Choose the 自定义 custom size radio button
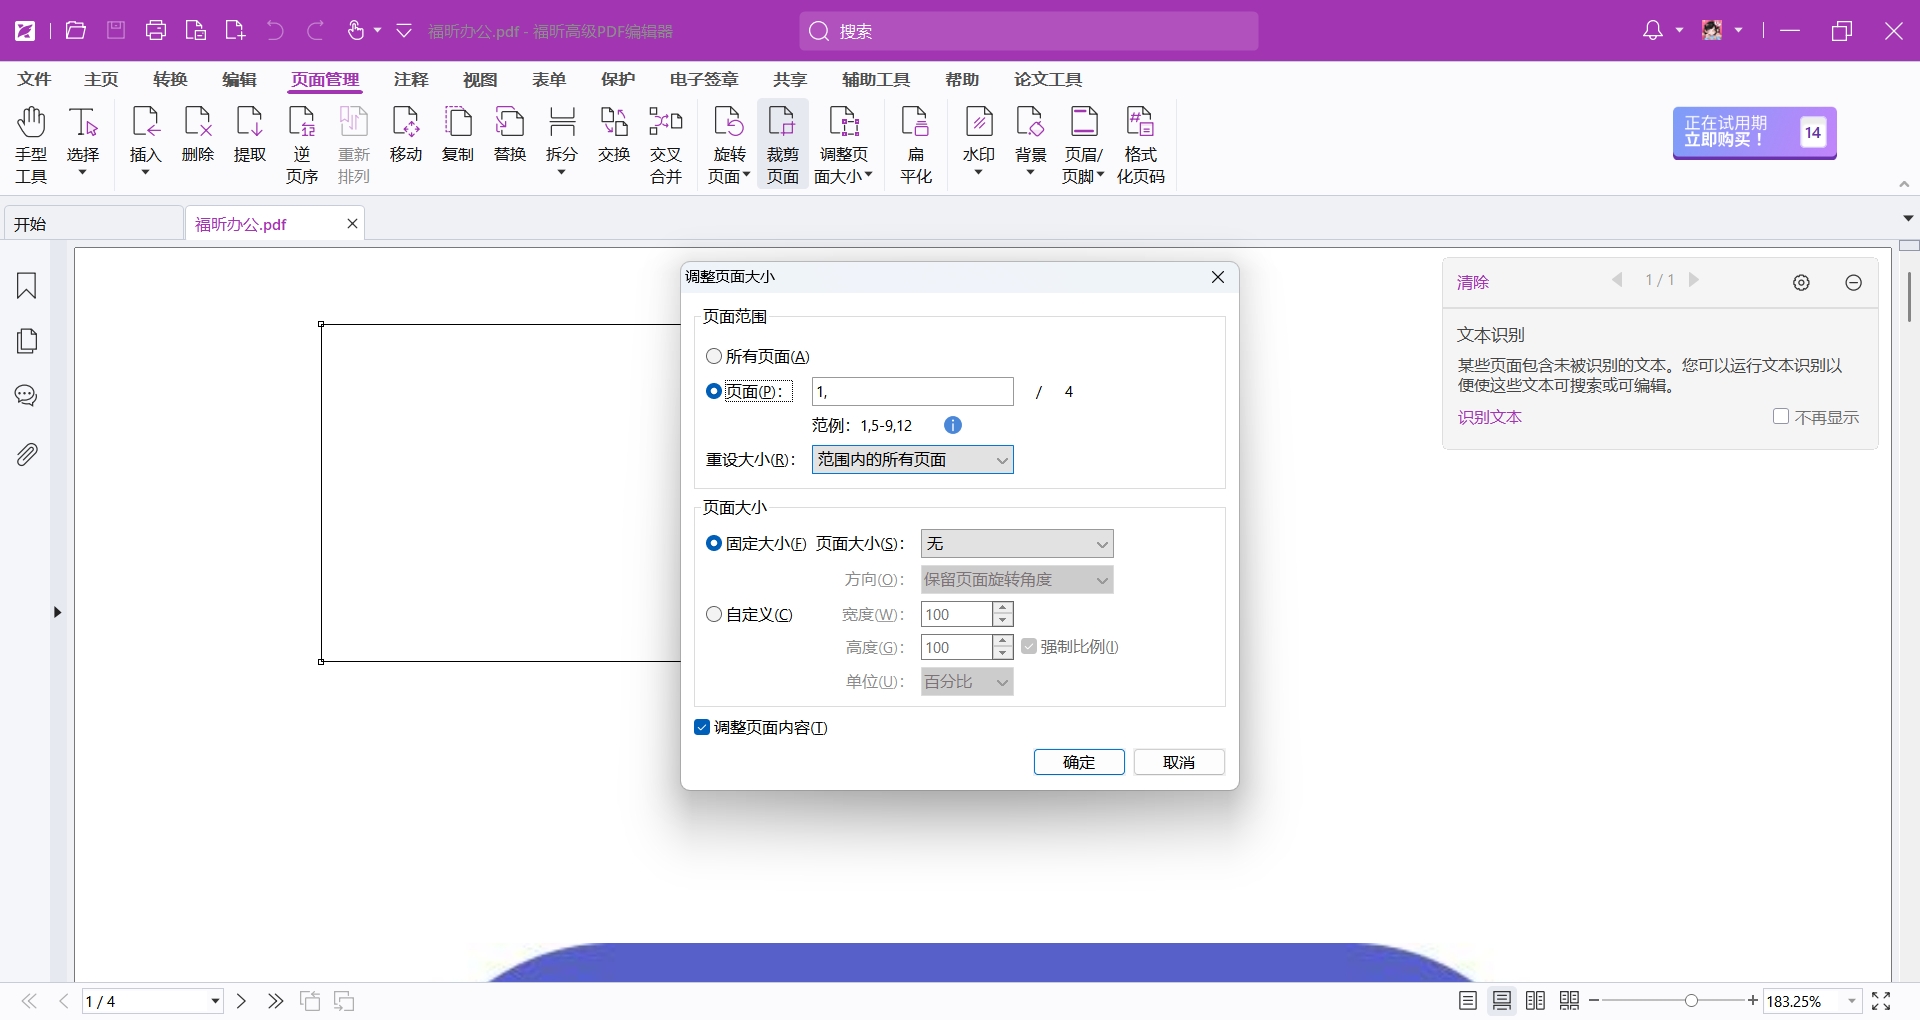The image size is (1920, 1020). pyautogui.click(x=714, y=615)
